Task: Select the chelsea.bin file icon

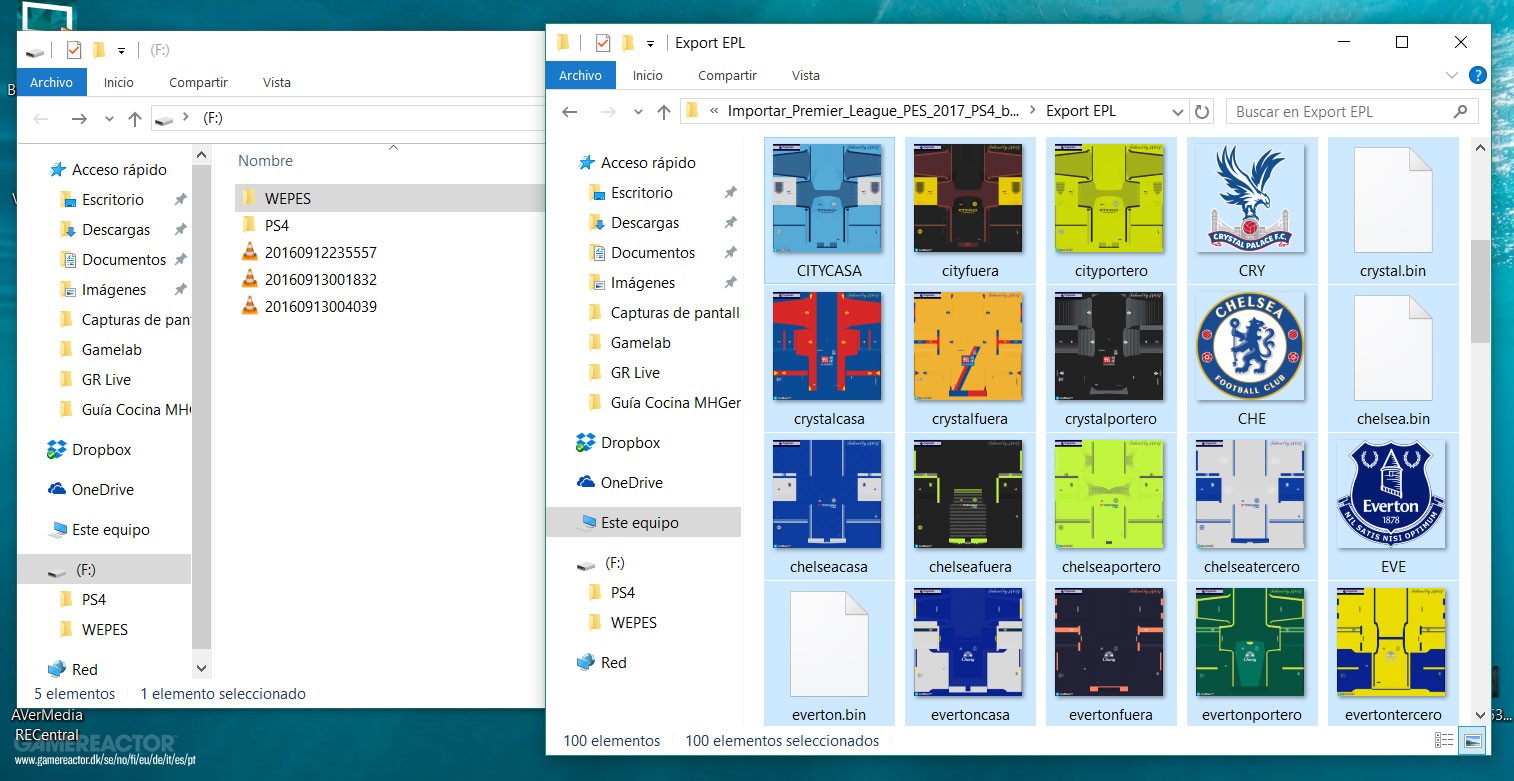Action: [1393, 348]
